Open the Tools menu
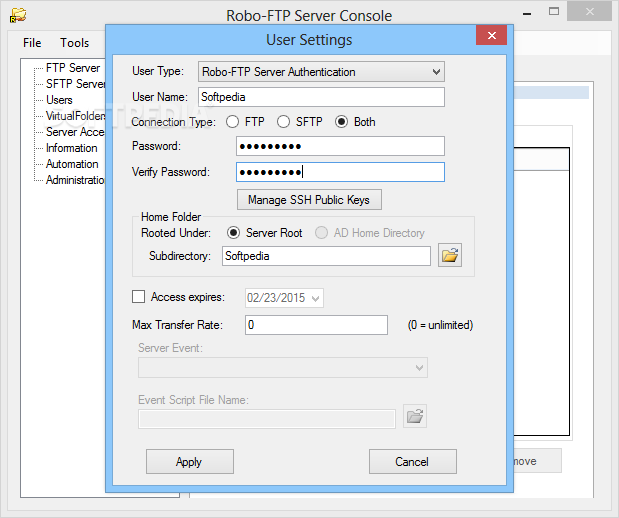The height and width of the screenshot is (518, 619). [75, 43]
